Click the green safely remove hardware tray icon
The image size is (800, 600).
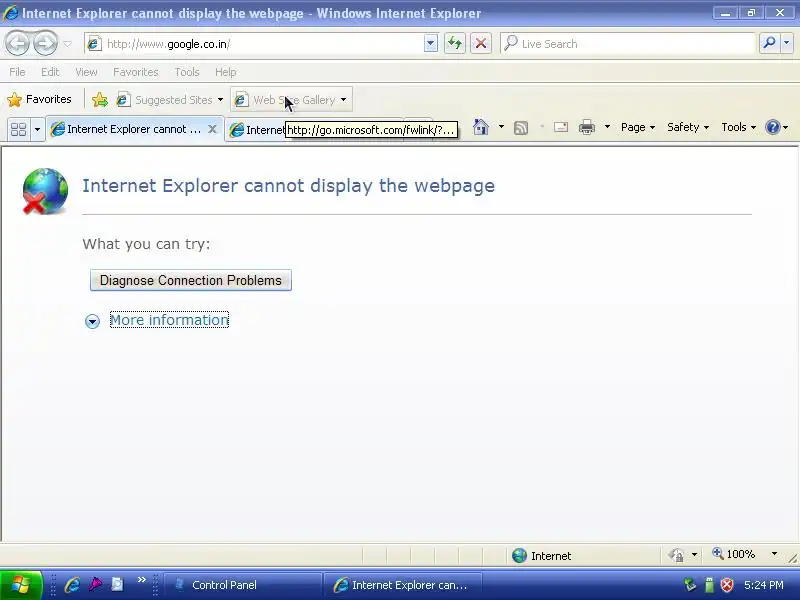(x=709, y=585)
